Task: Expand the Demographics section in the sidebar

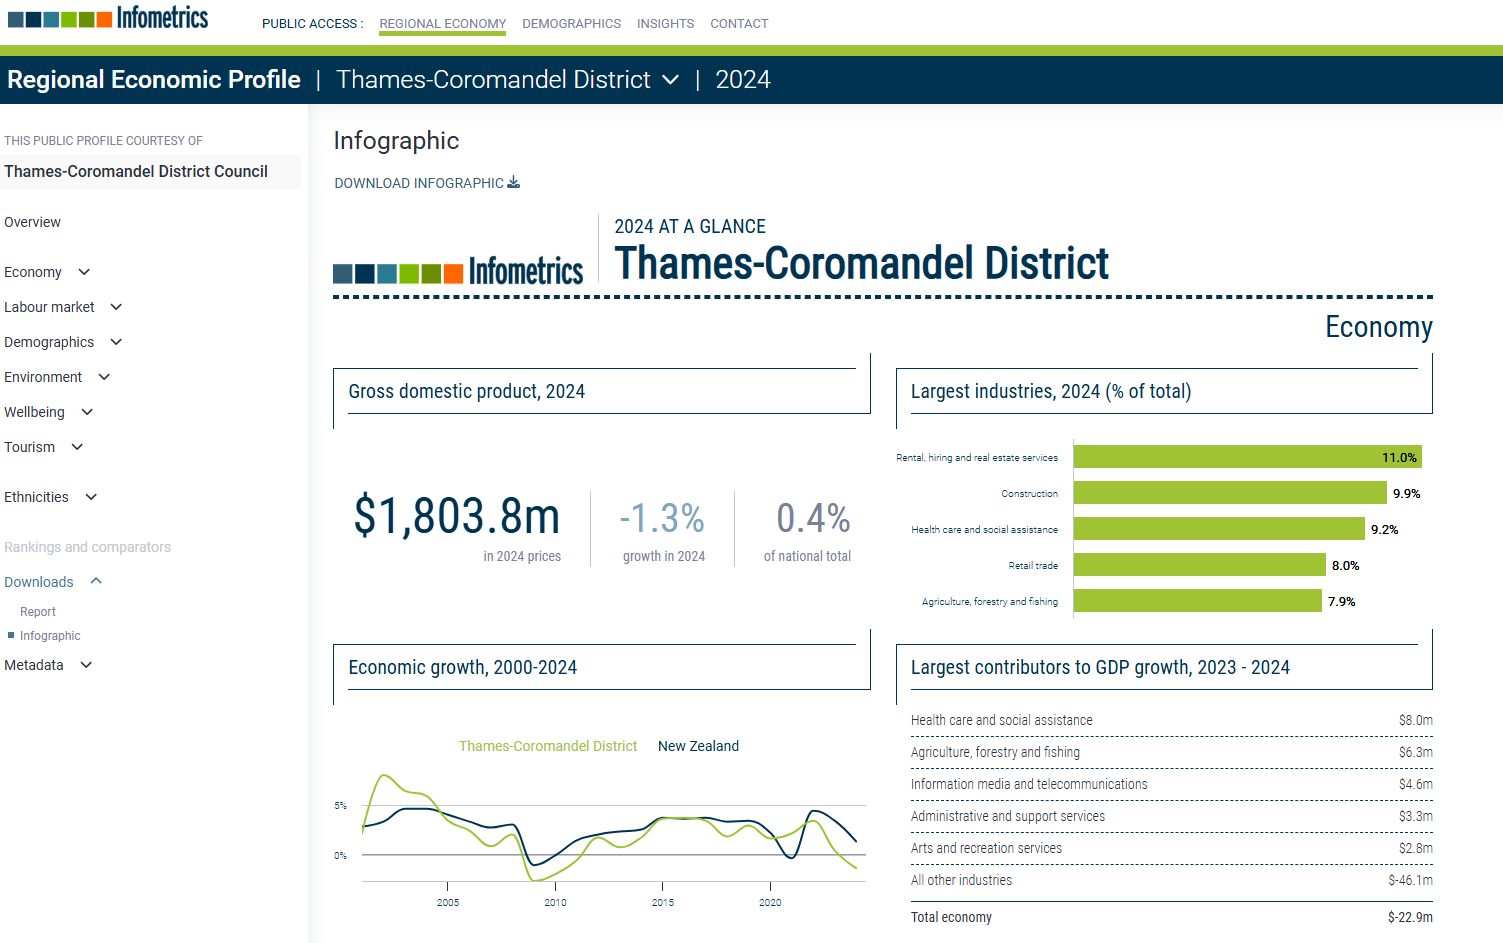Action: (116, 342)
